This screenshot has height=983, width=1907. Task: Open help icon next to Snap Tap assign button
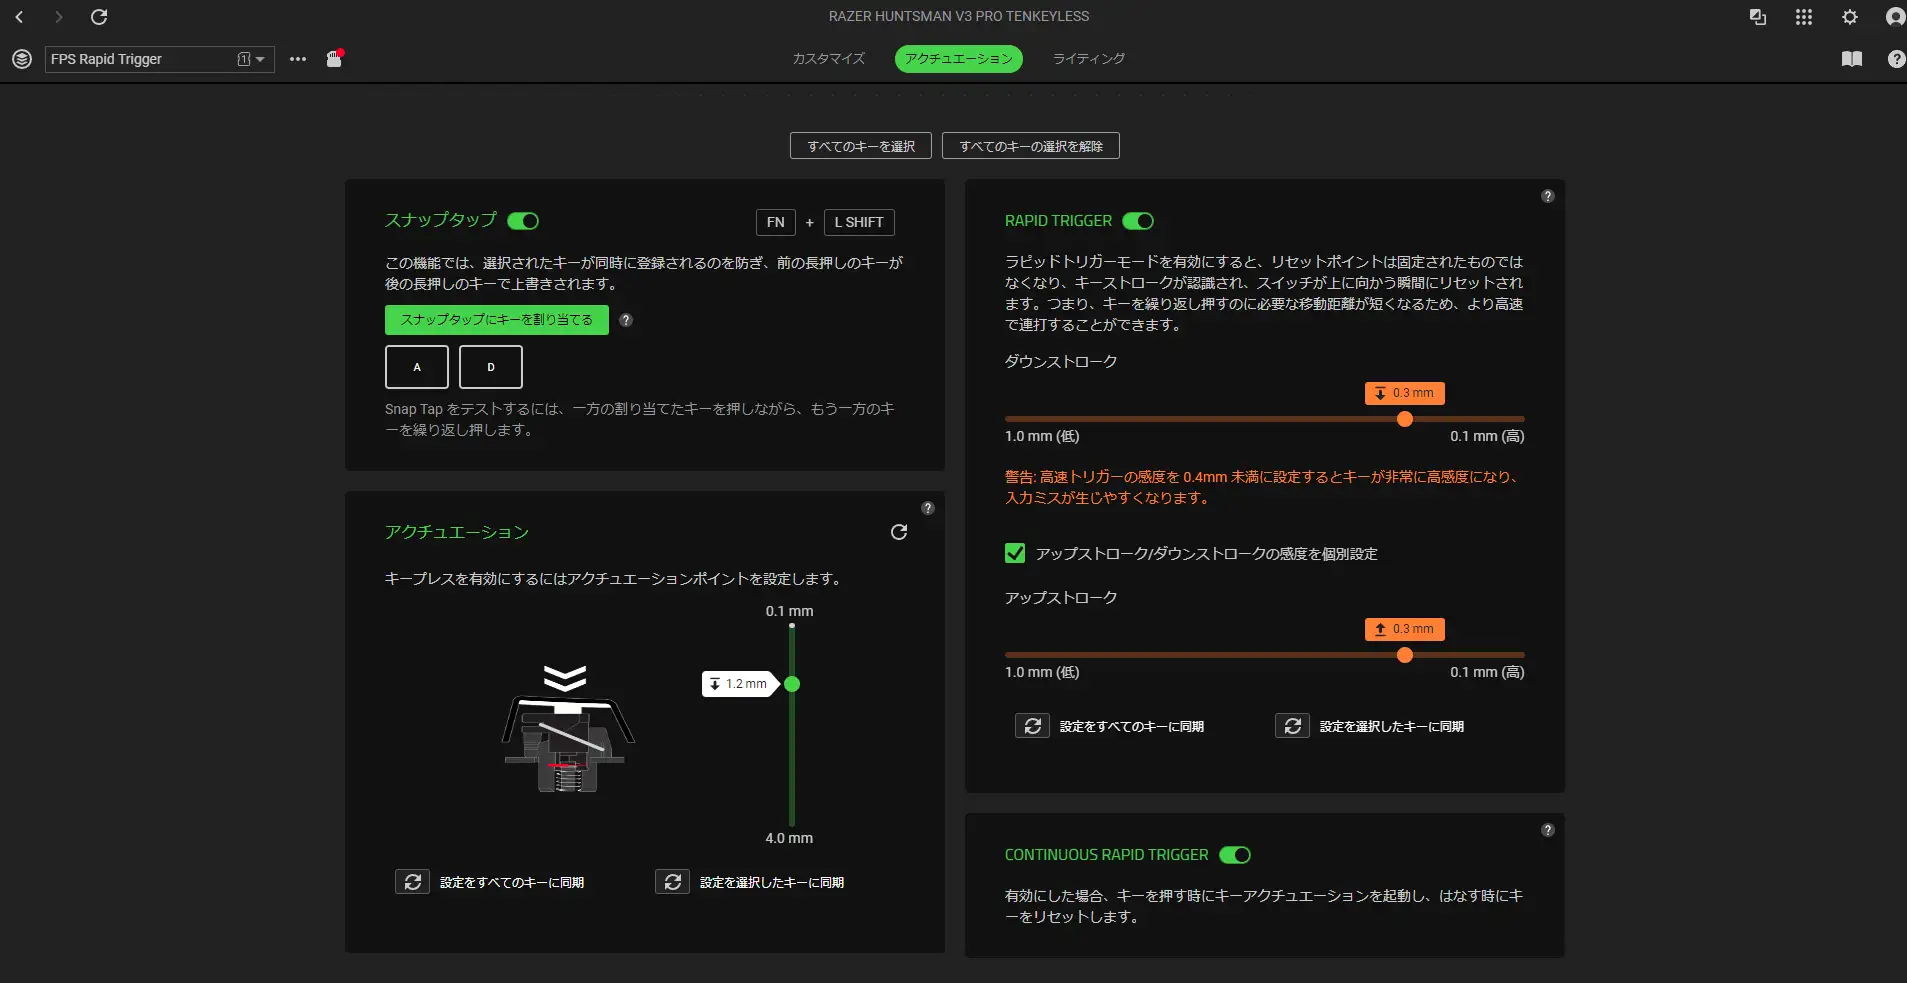coord(626,320)
